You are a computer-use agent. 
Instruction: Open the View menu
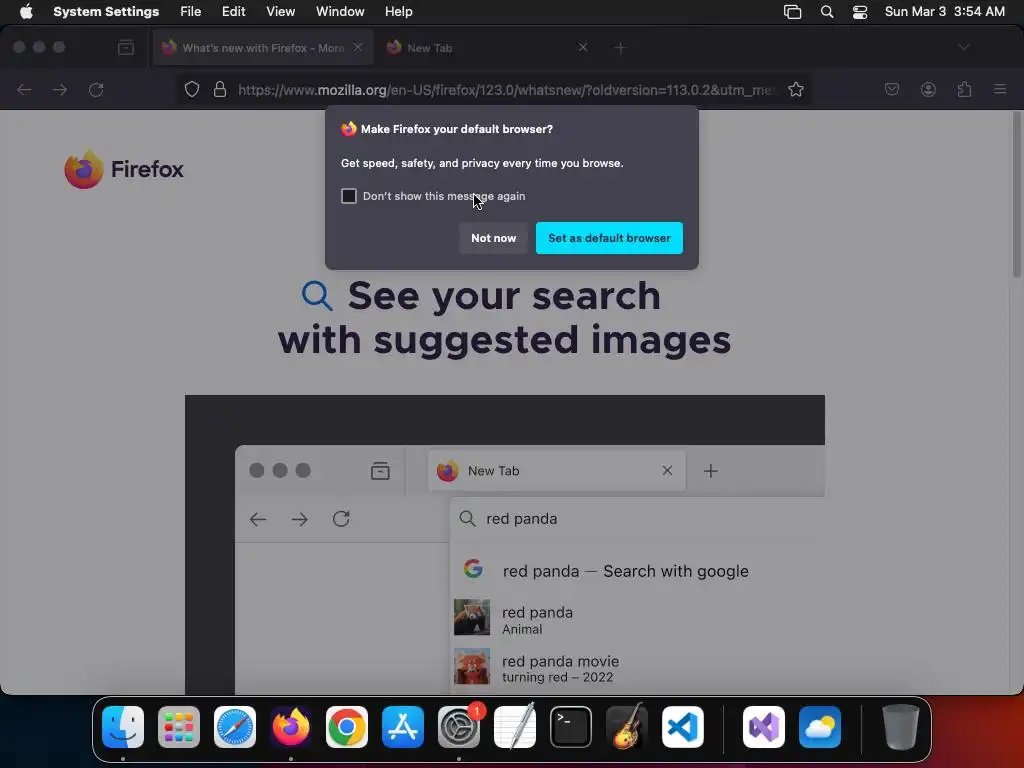281,11
